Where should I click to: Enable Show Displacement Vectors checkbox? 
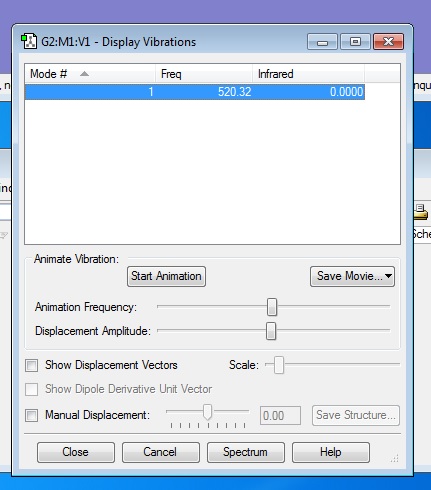click(x=32, y=365)
